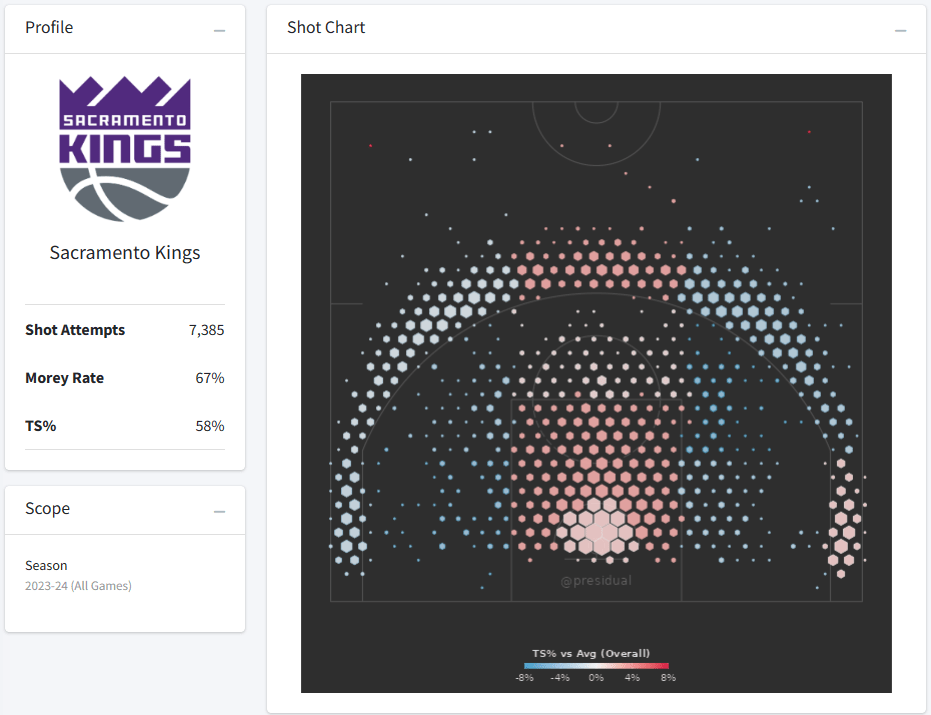Click the Sacramento Kings logo

pos(125,149)
